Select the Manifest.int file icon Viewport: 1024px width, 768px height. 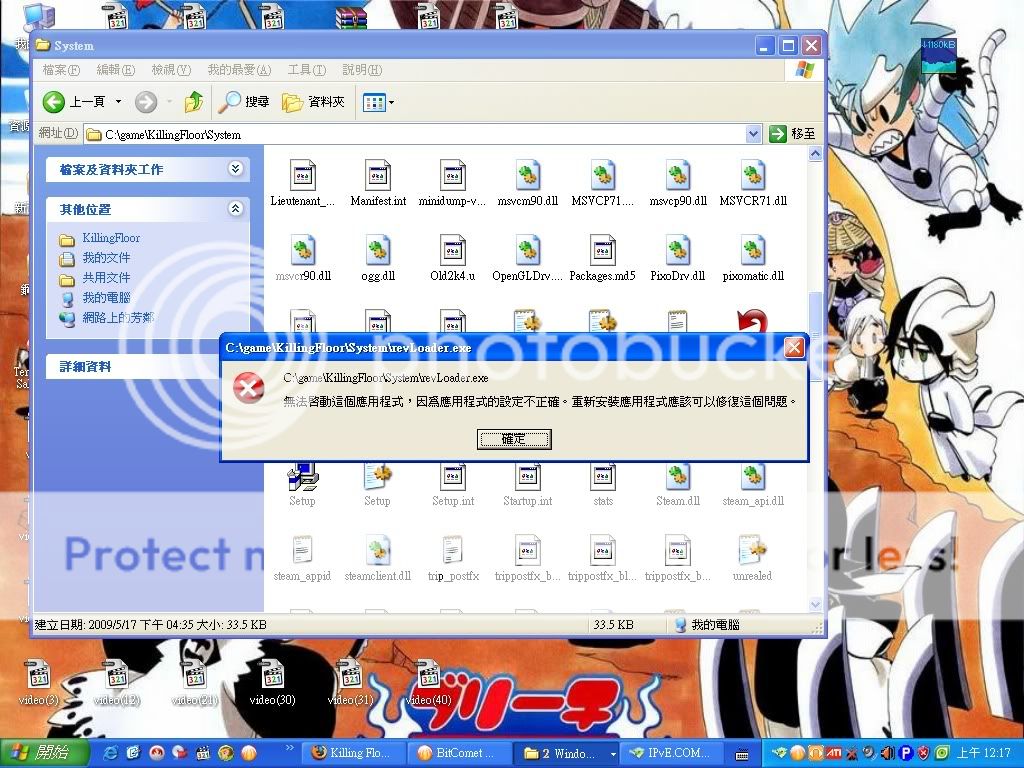pyautogui.click(x=377, y=176)
